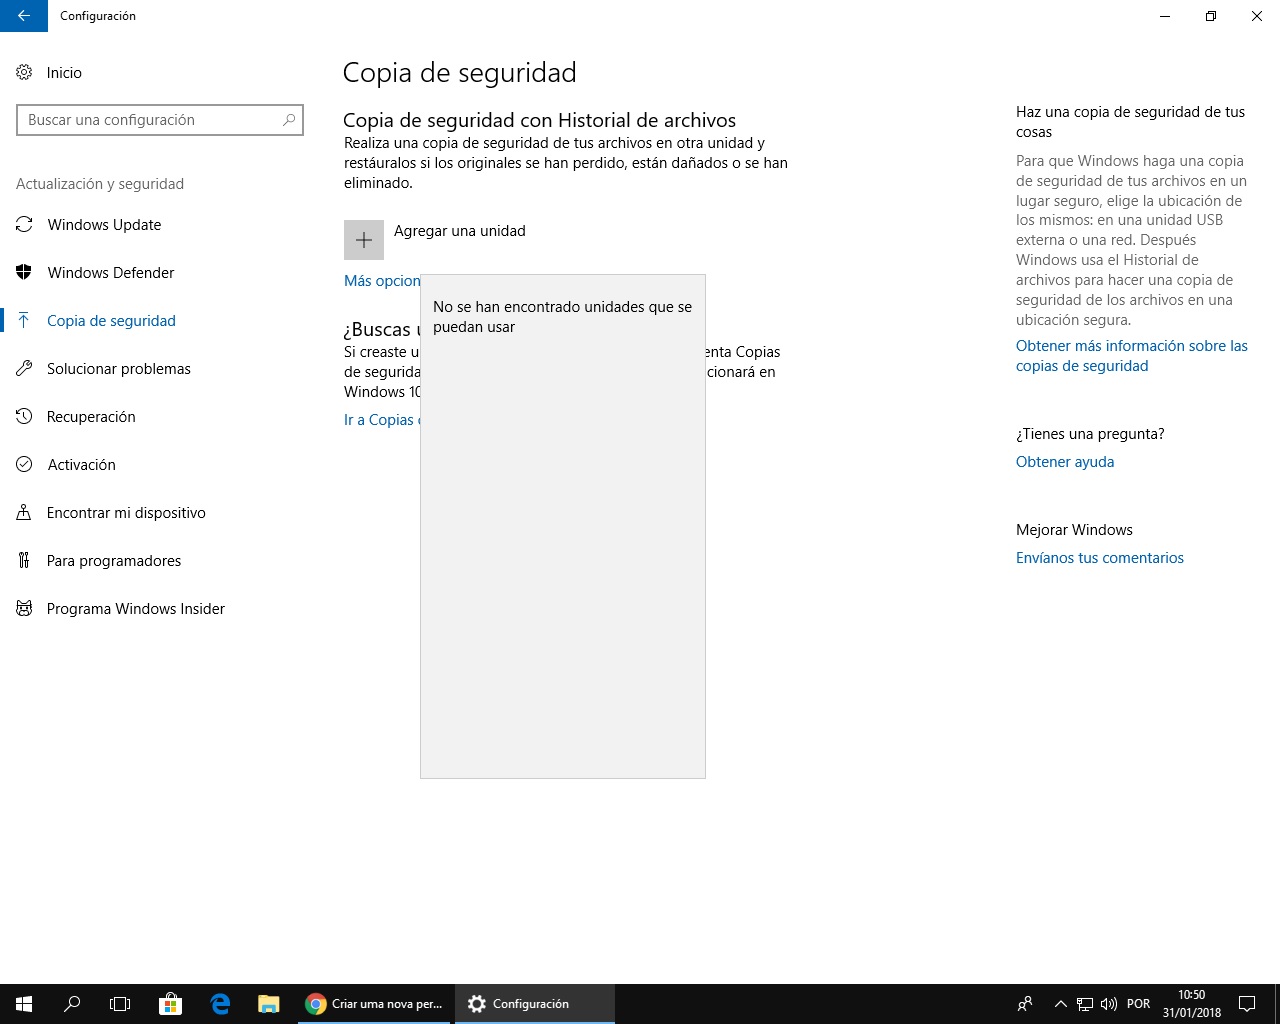The image size is (1280, 1024).
Task: Click 'Haz una copia de seguridad de tus cosas' heading
Action: [1130, 122]
